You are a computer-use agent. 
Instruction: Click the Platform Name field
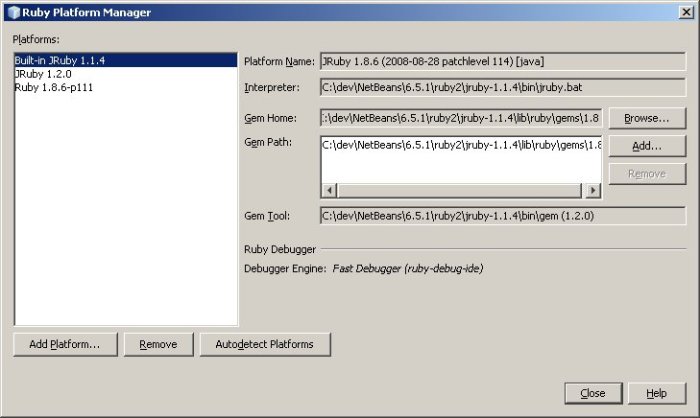pos(503,62)
